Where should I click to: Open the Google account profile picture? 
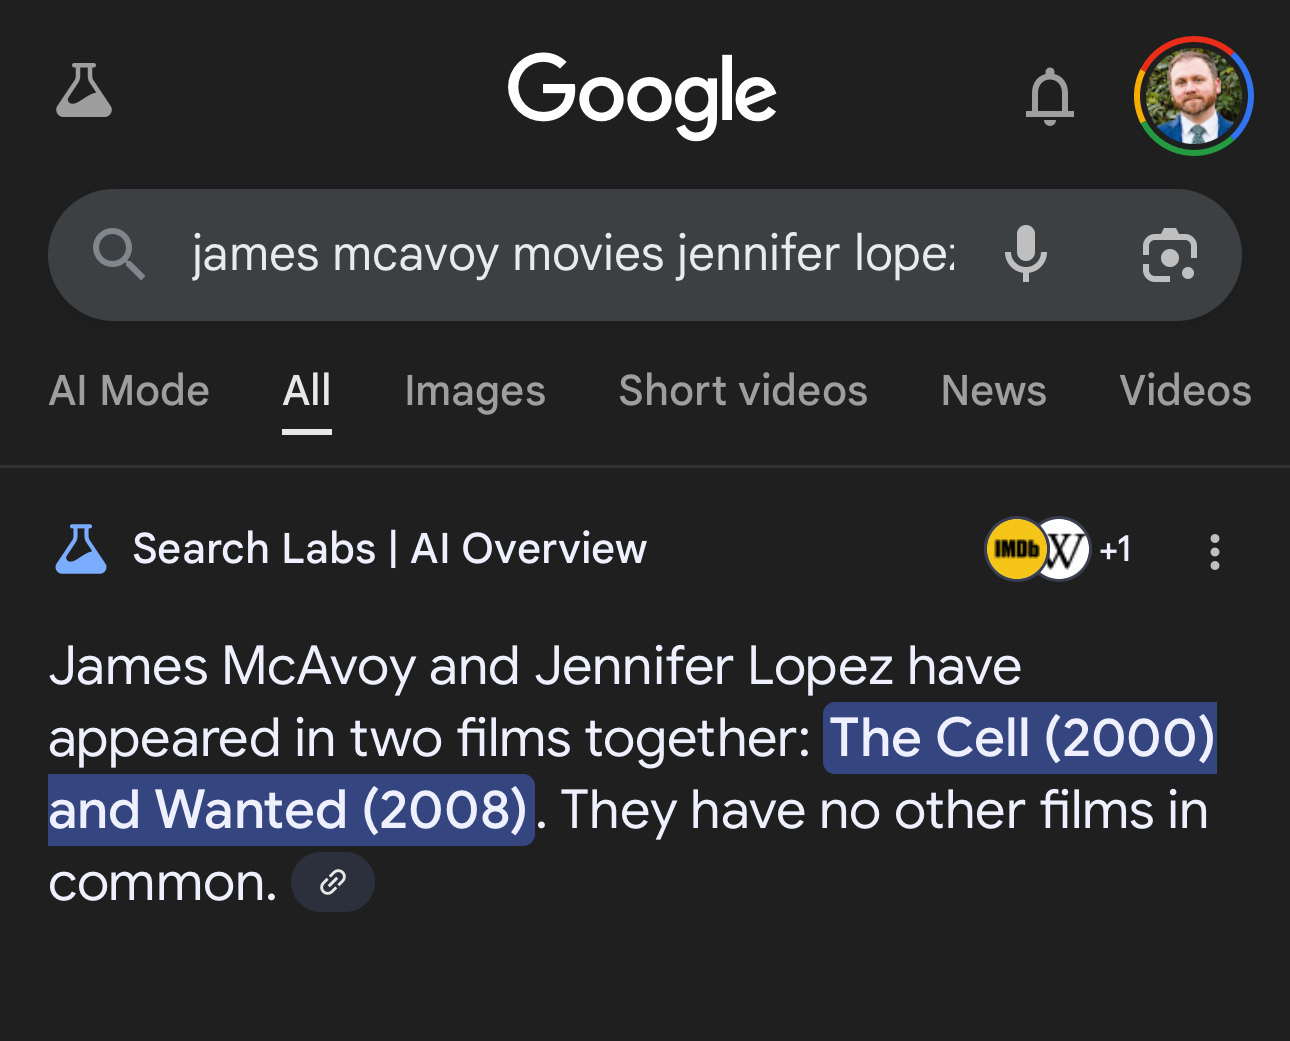(x=1194, y=96)
